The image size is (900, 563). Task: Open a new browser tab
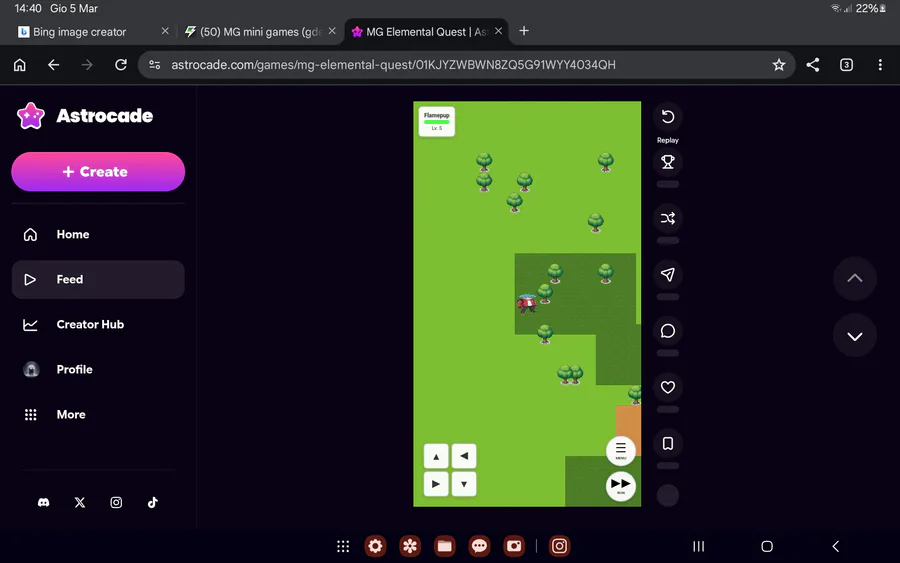(524, 31)
